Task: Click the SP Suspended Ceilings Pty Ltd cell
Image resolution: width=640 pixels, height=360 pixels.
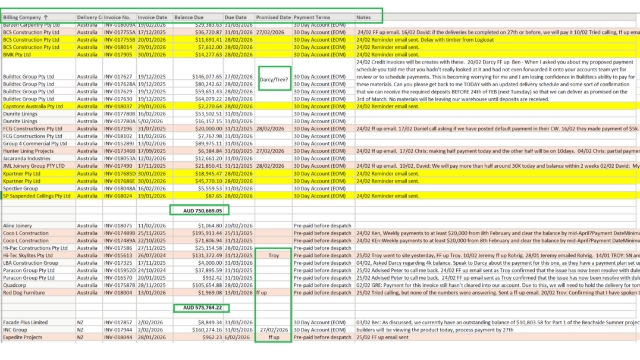Action: pyautogui.click(x=39, y=196)
